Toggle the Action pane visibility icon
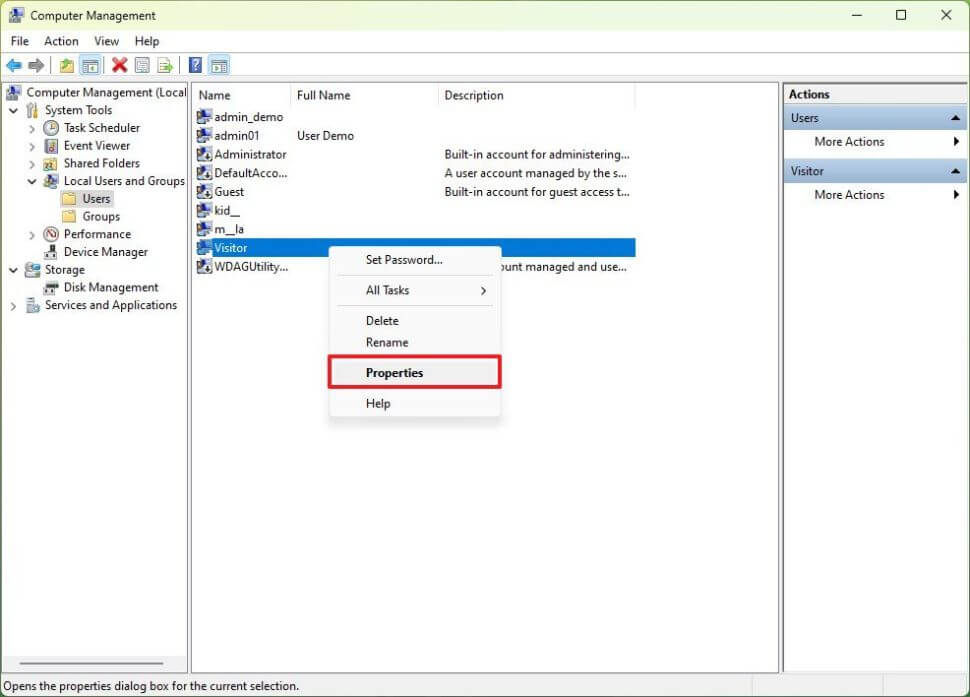Viewport: 970px width, 697px height. pos(218,65)
